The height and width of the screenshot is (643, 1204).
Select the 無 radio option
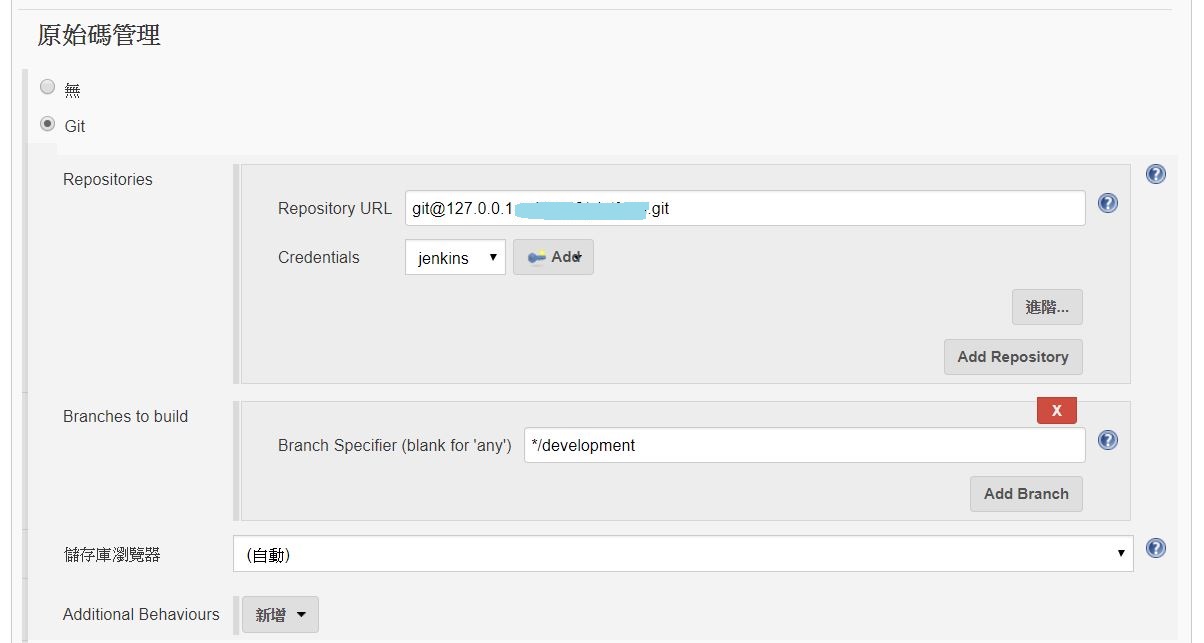click(47, 87)
